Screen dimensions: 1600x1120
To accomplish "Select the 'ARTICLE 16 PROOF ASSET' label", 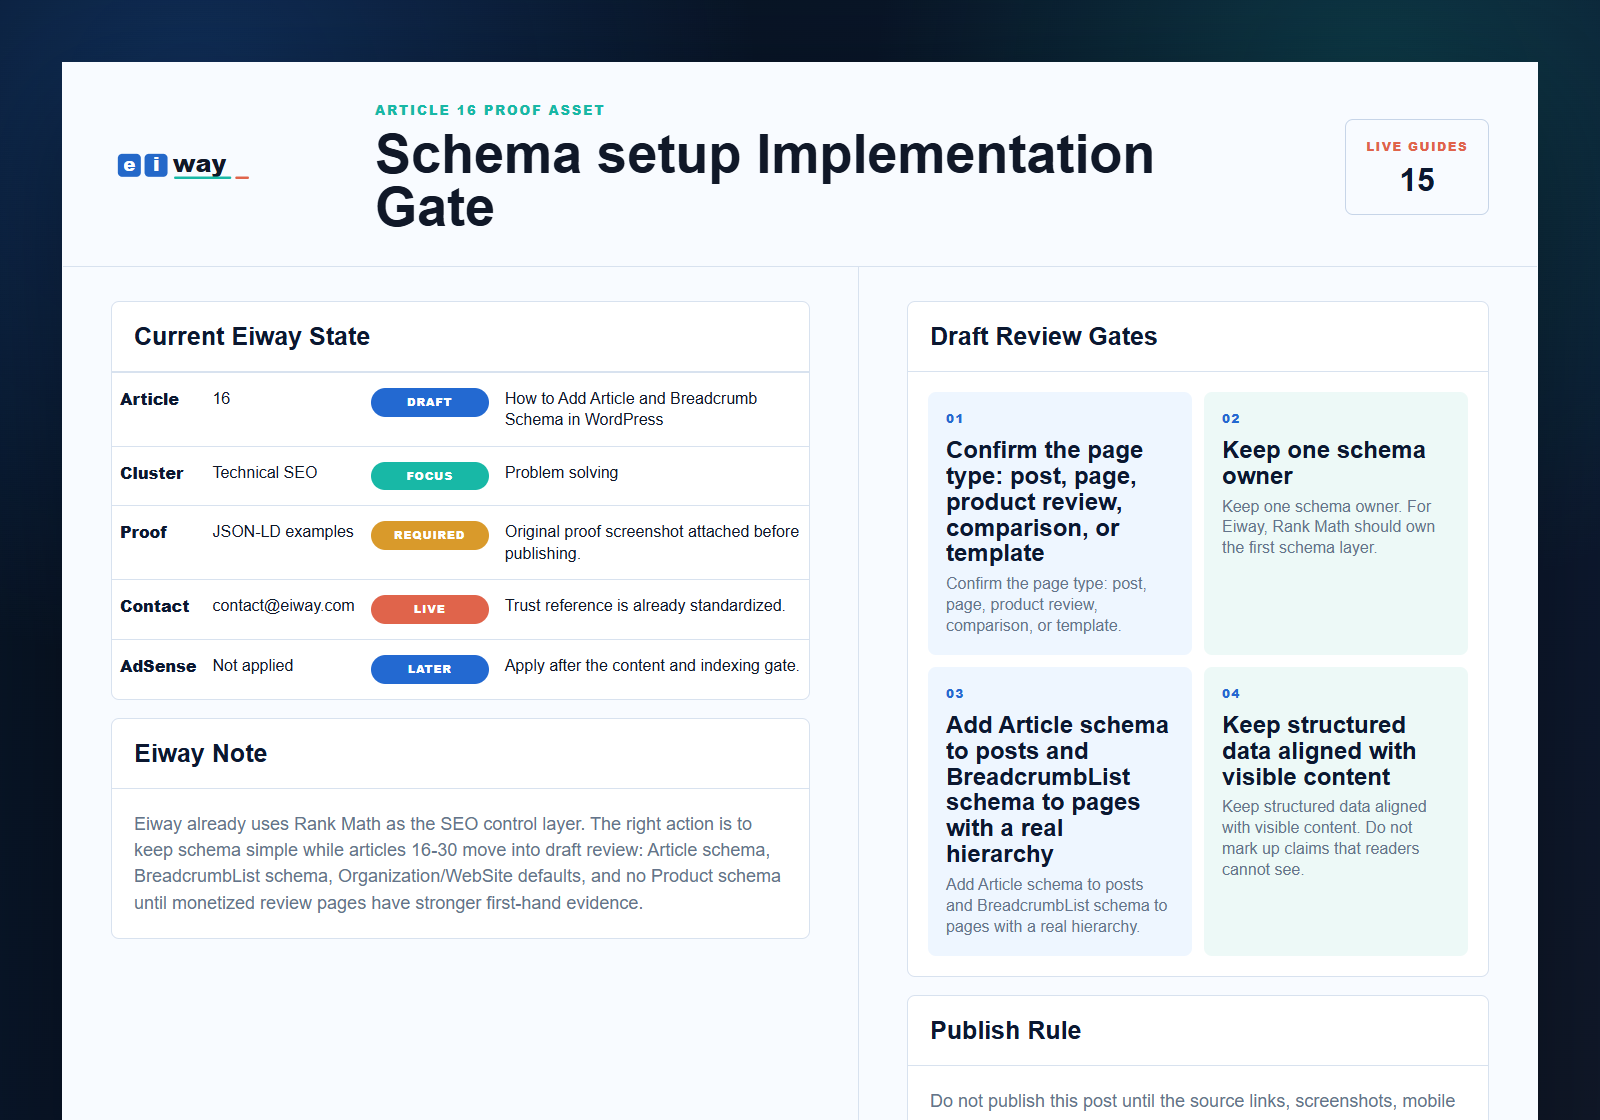I will [x=489, y=110].
